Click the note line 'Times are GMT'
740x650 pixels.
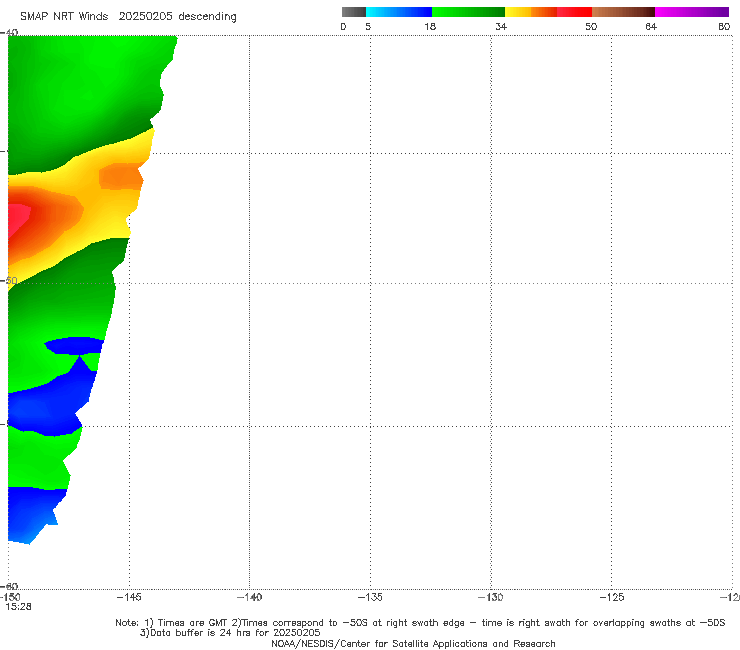pyautogui.click(x=193, y=623)
